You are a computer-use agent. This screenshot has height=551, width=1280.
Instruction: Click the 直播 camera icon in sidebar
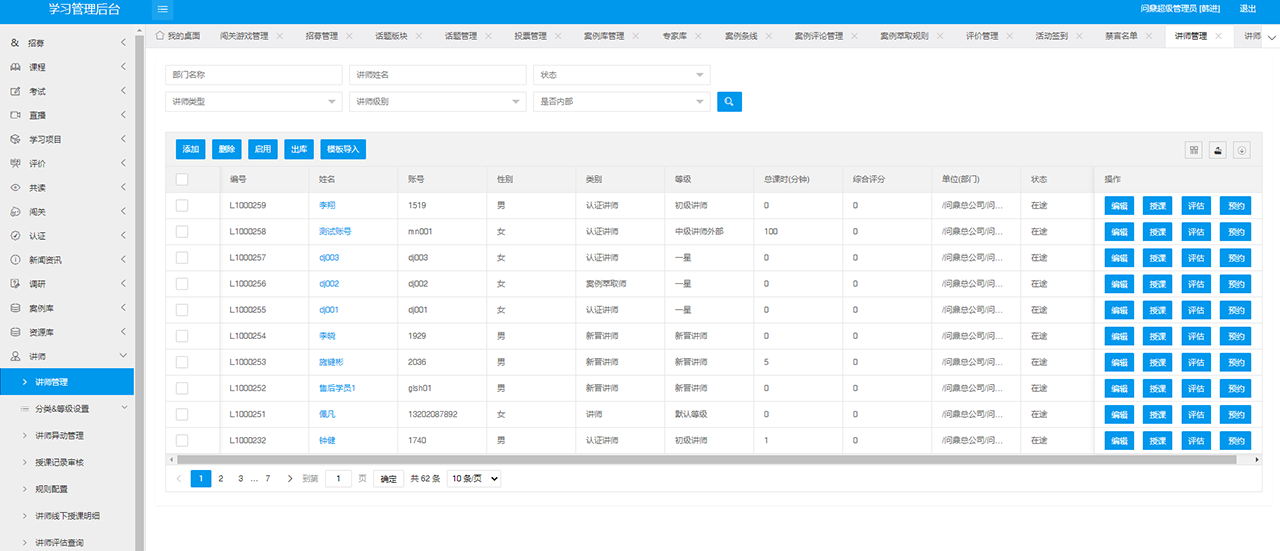tap(15, 115)
